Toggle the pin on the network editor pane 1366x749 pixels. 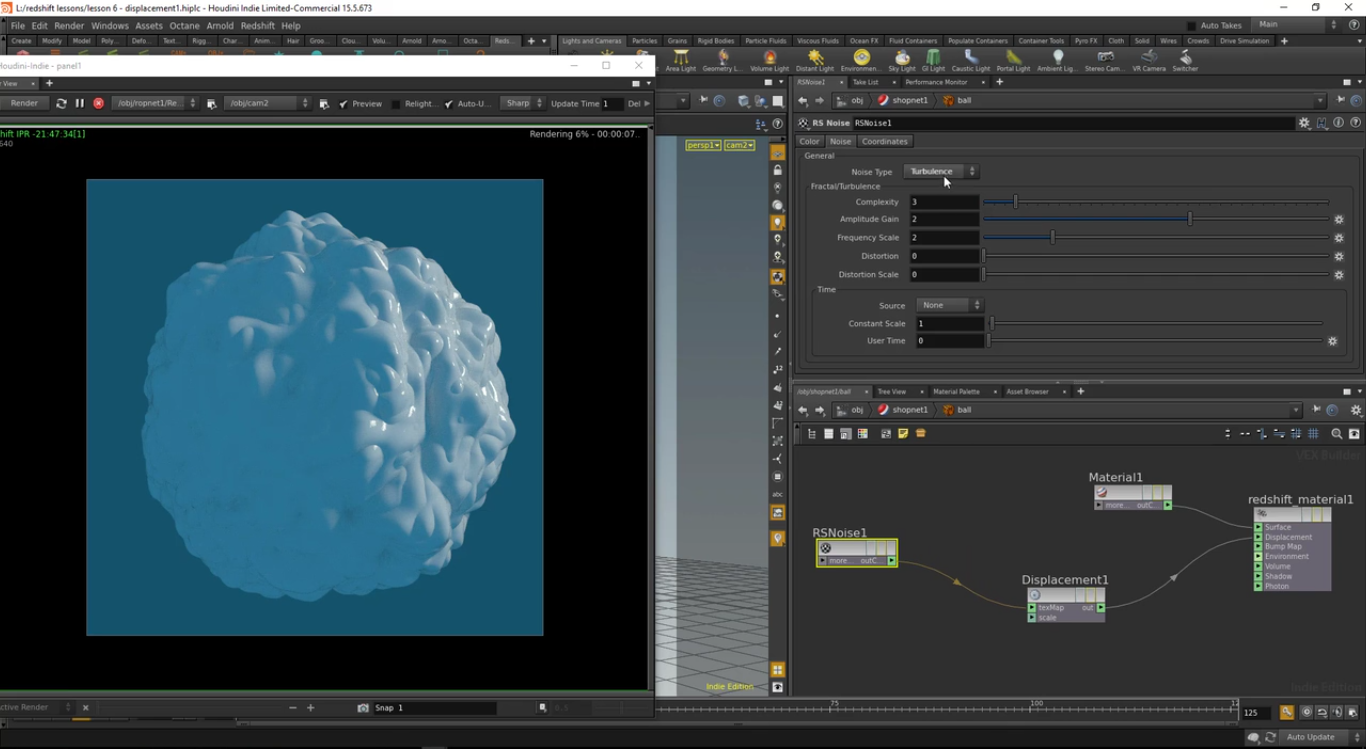pos(1316,410)
